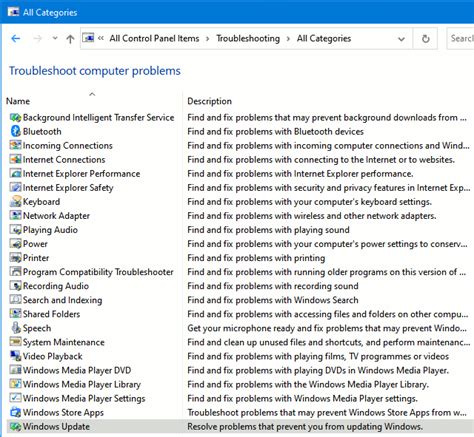Viewport: 474px width, 437px height.
Task: Click the Windows Media Player Library icon
Action: 15,384
